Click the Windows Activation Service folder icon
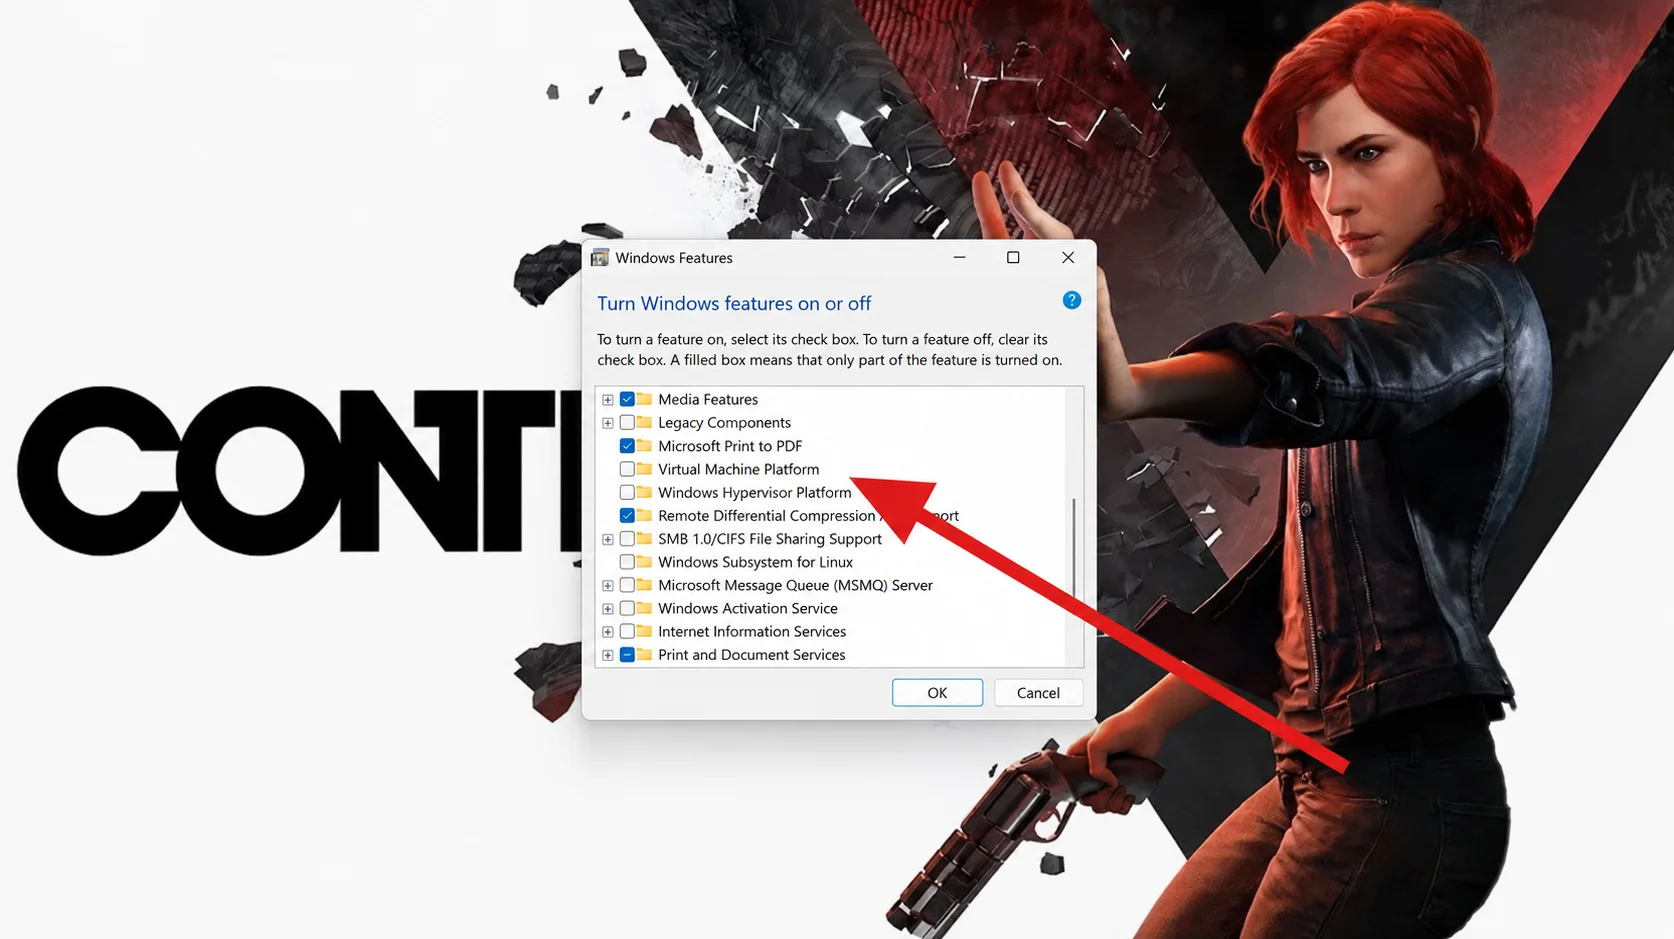The image size is (1674, 939). [x=645, y=608]
